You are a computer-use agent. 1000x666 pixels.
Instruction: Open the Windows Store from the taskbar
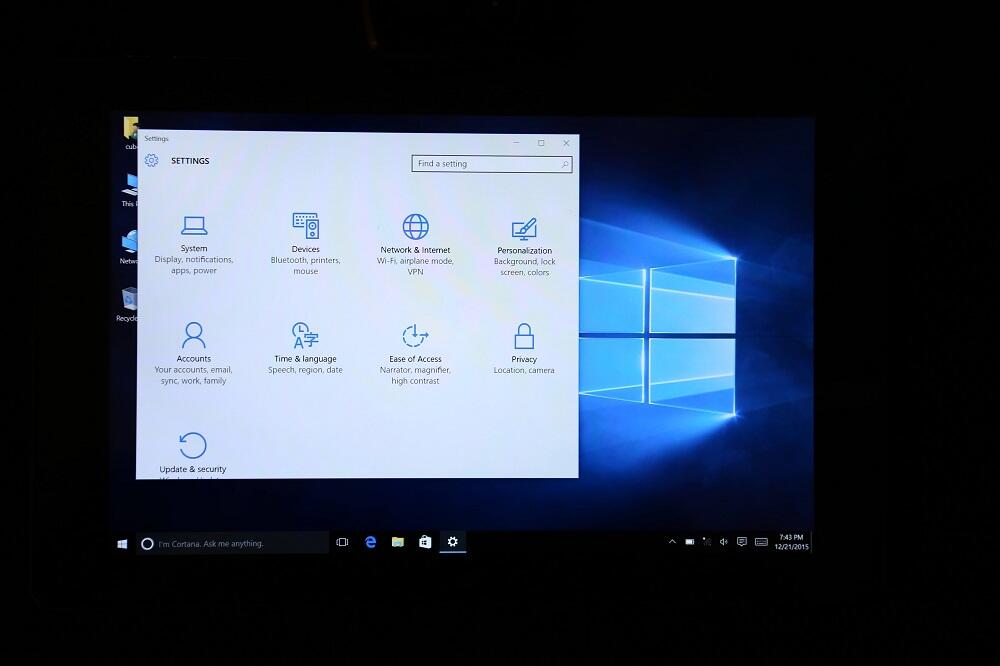click(x=425, y=542)
